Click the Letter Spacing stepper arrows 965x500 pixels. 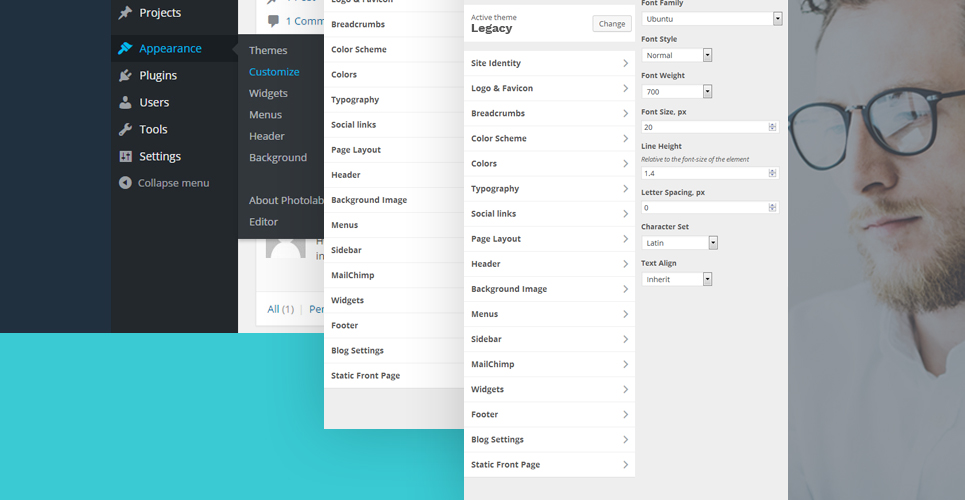pyautogui.click(x=772, y=208)
